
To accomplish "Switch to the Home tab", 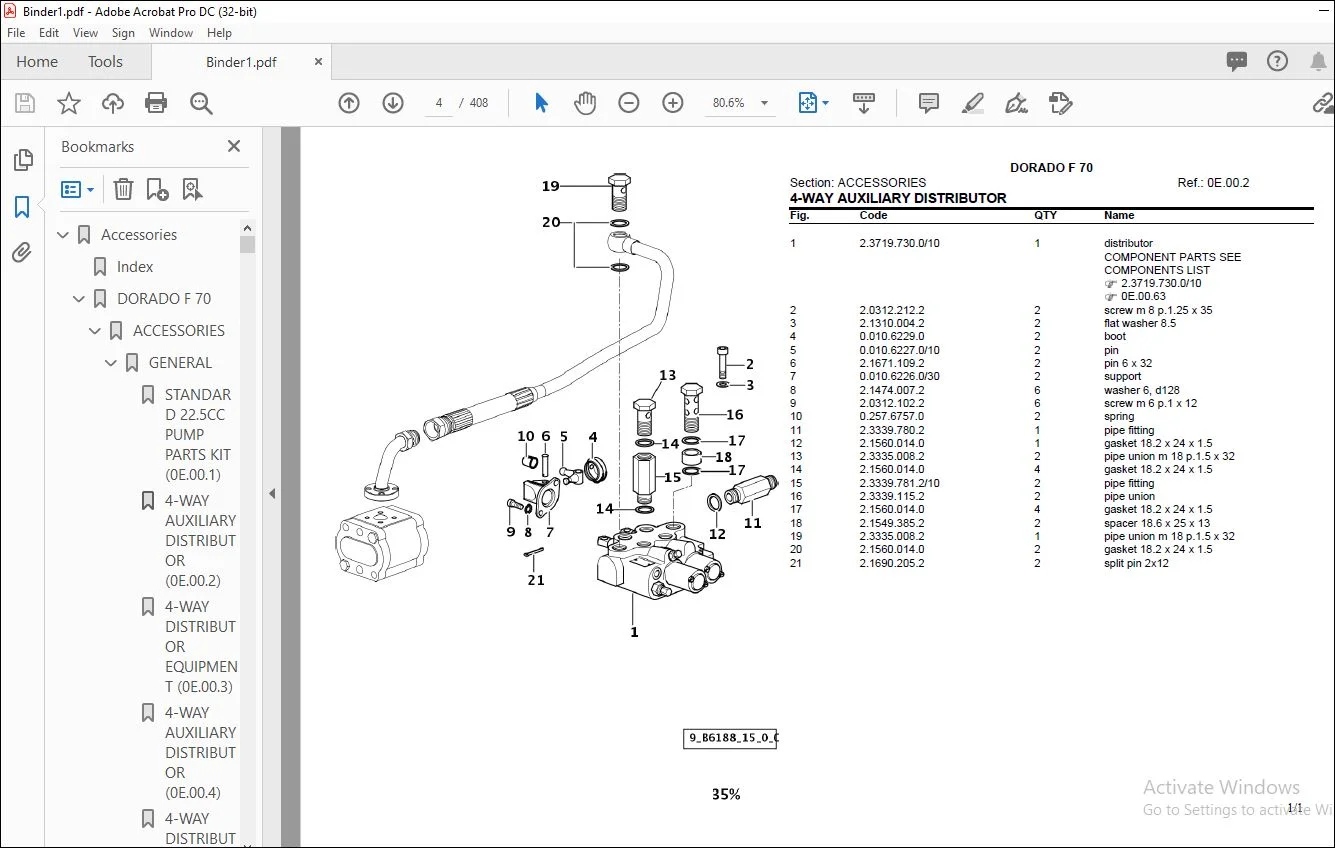I will 37,61.
